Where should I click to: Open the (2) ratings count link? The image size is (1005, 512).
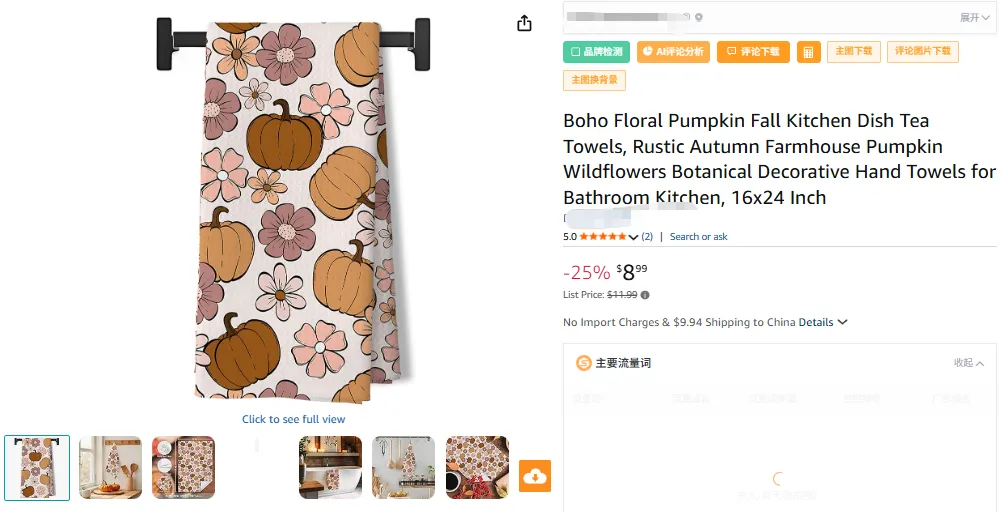[x=647, y=237]
